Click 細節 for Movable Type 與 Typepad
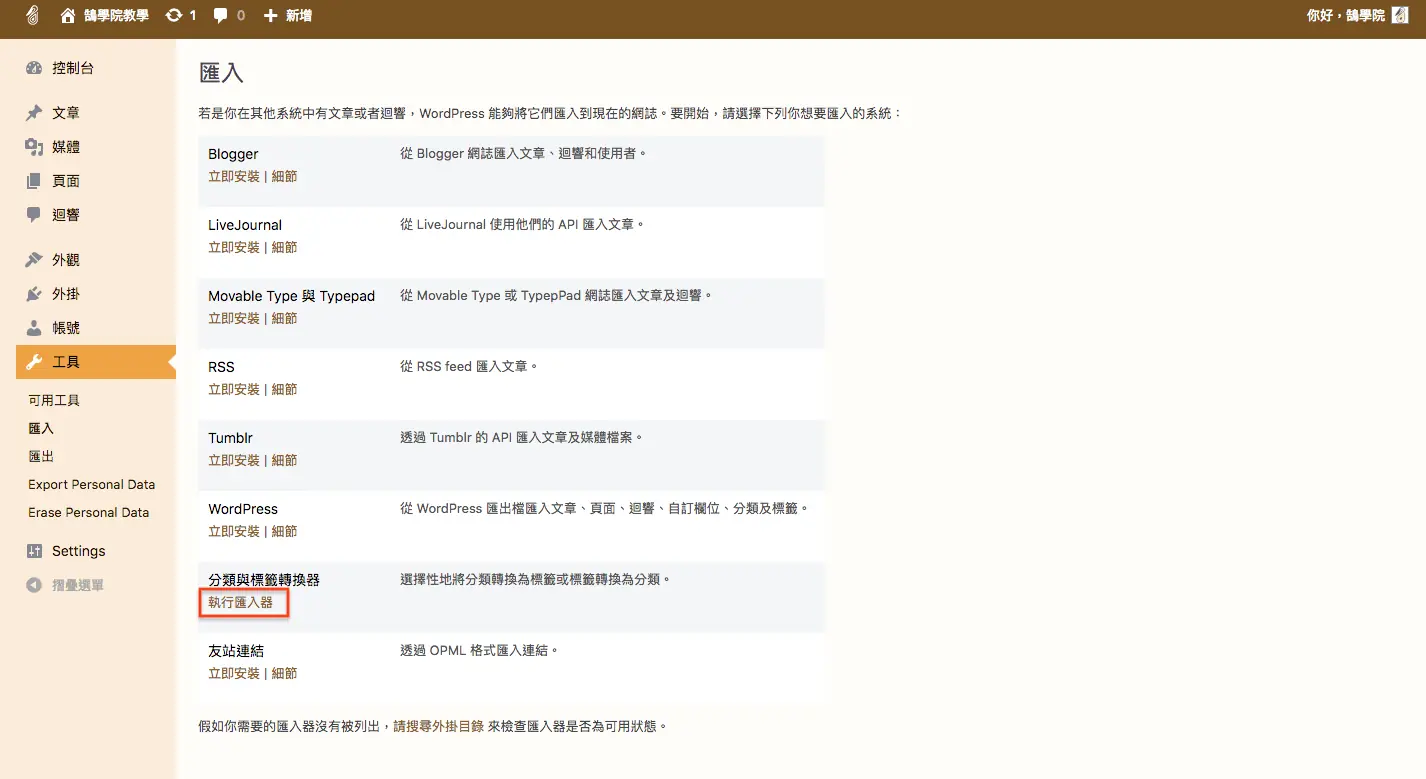1426x779 pixels. point(284,318)
